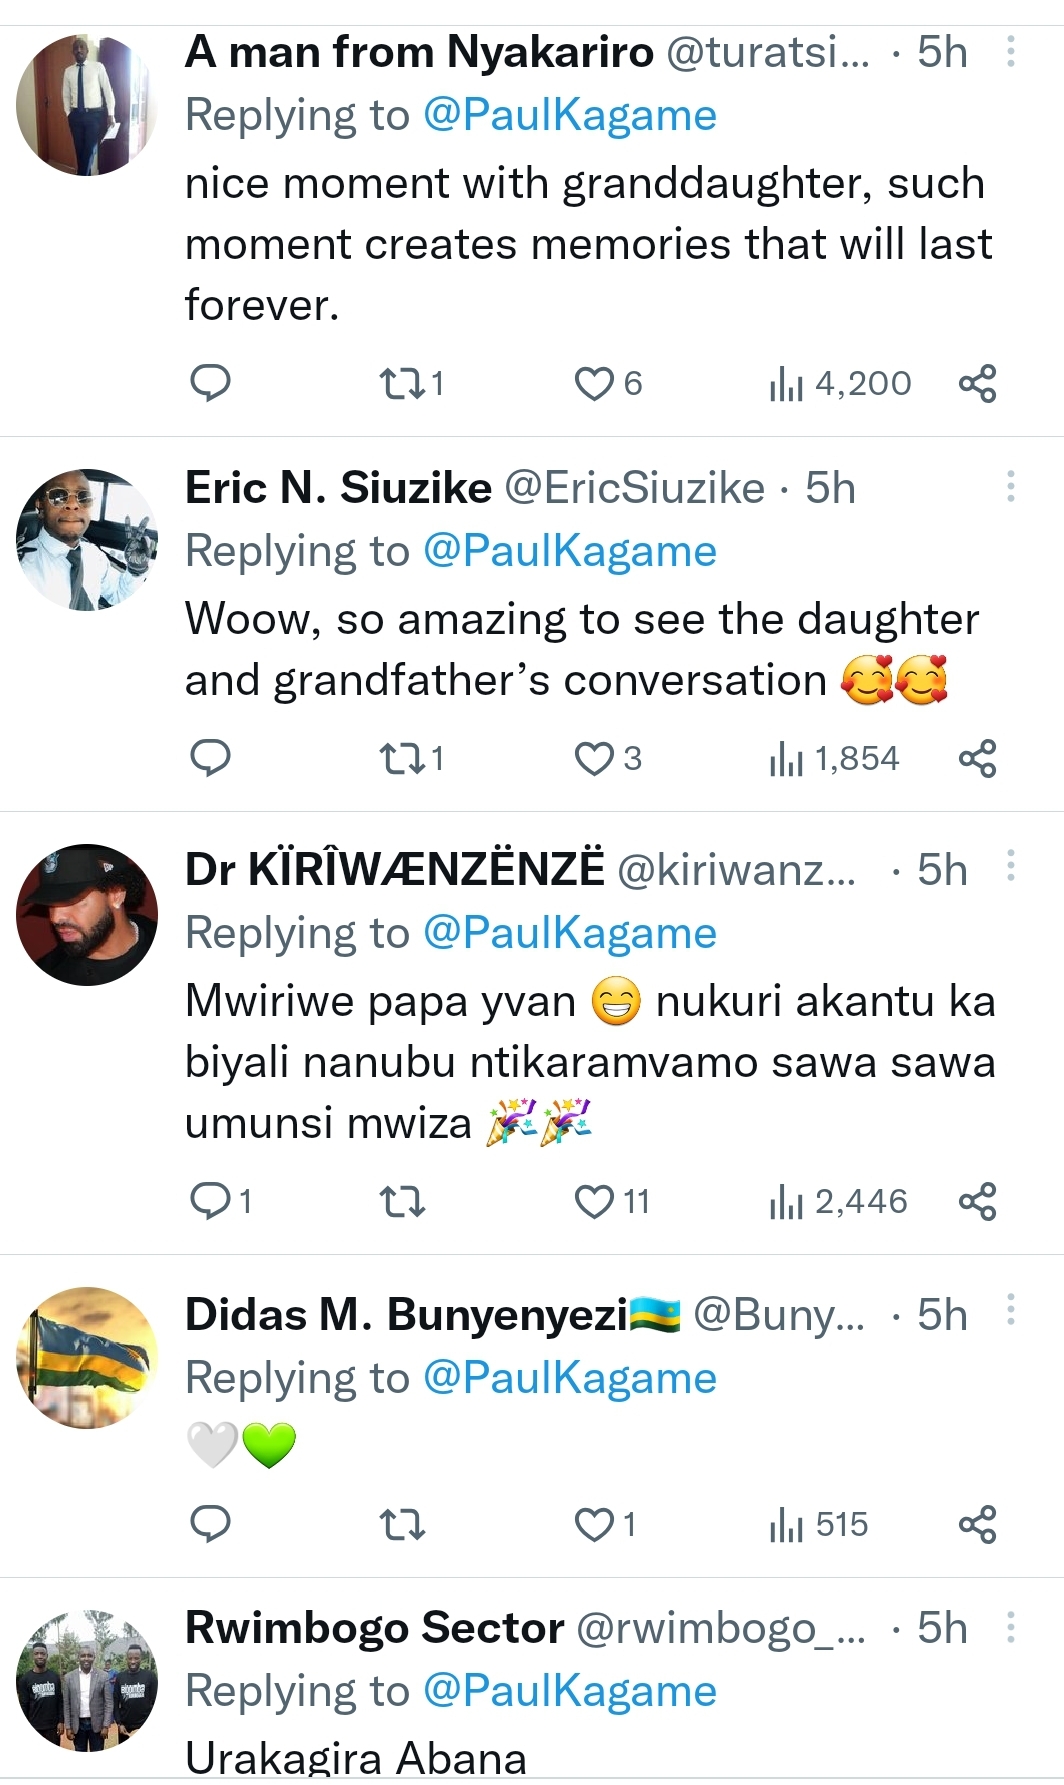
Task: View the 2,446 views analytics icon
Action: coord(787,1201)
